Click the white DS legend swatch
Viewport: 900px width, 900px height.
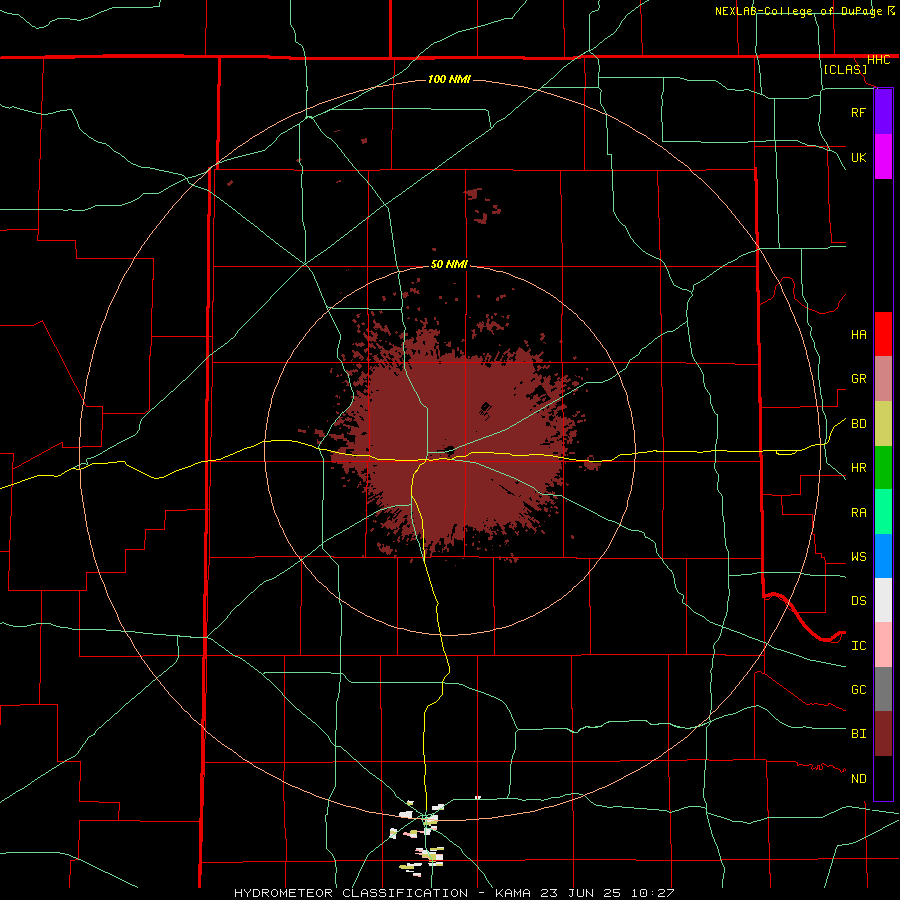click(x=883, y=600)
